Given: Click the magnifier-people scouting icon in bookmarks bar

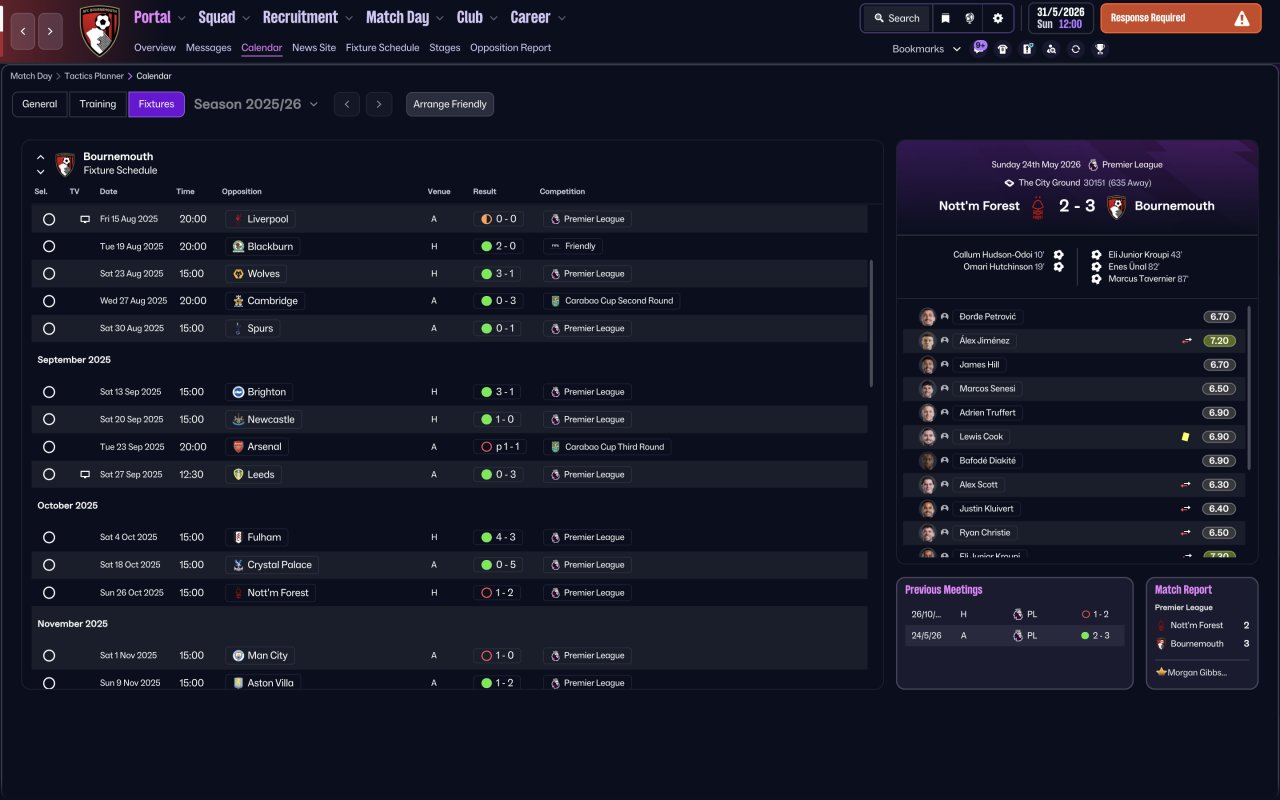Looking at the screenshot, I should [1051, 48].
